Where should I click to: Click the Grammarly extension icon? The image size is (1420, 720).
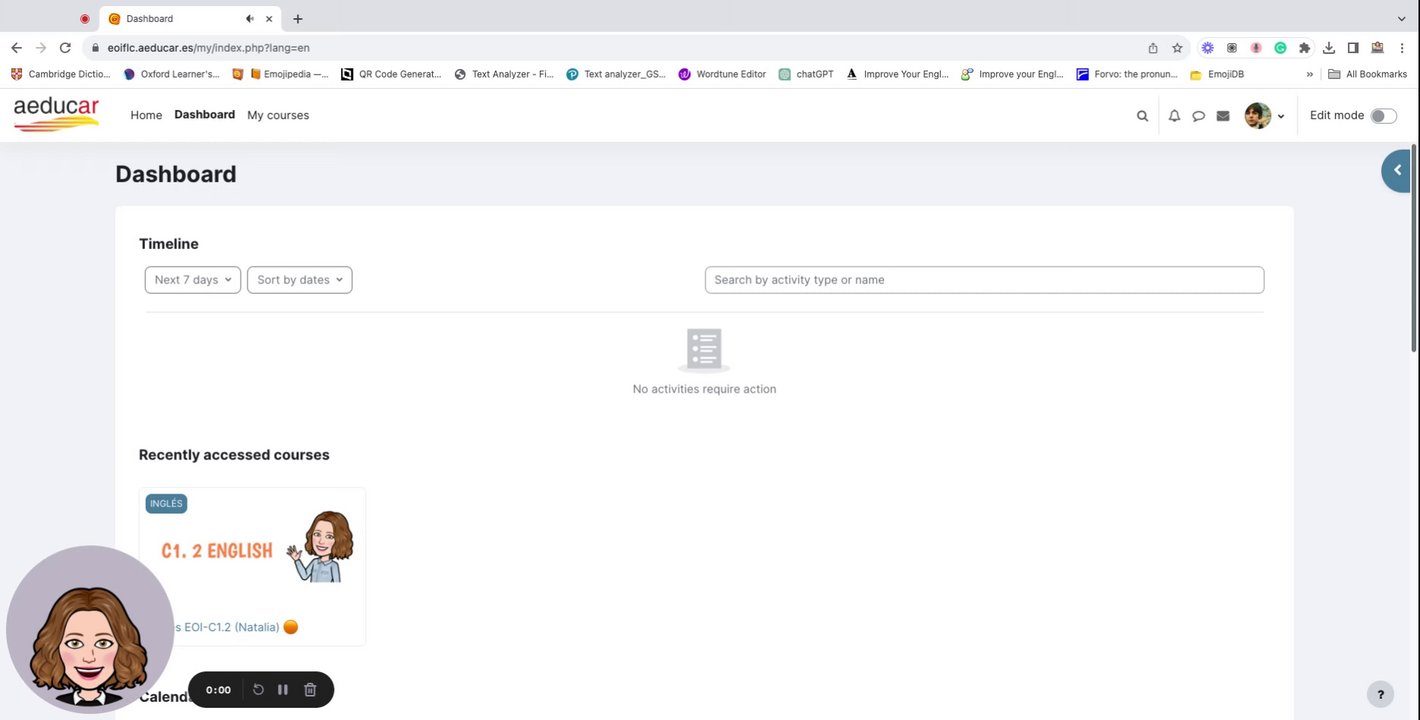(1280, 47)
